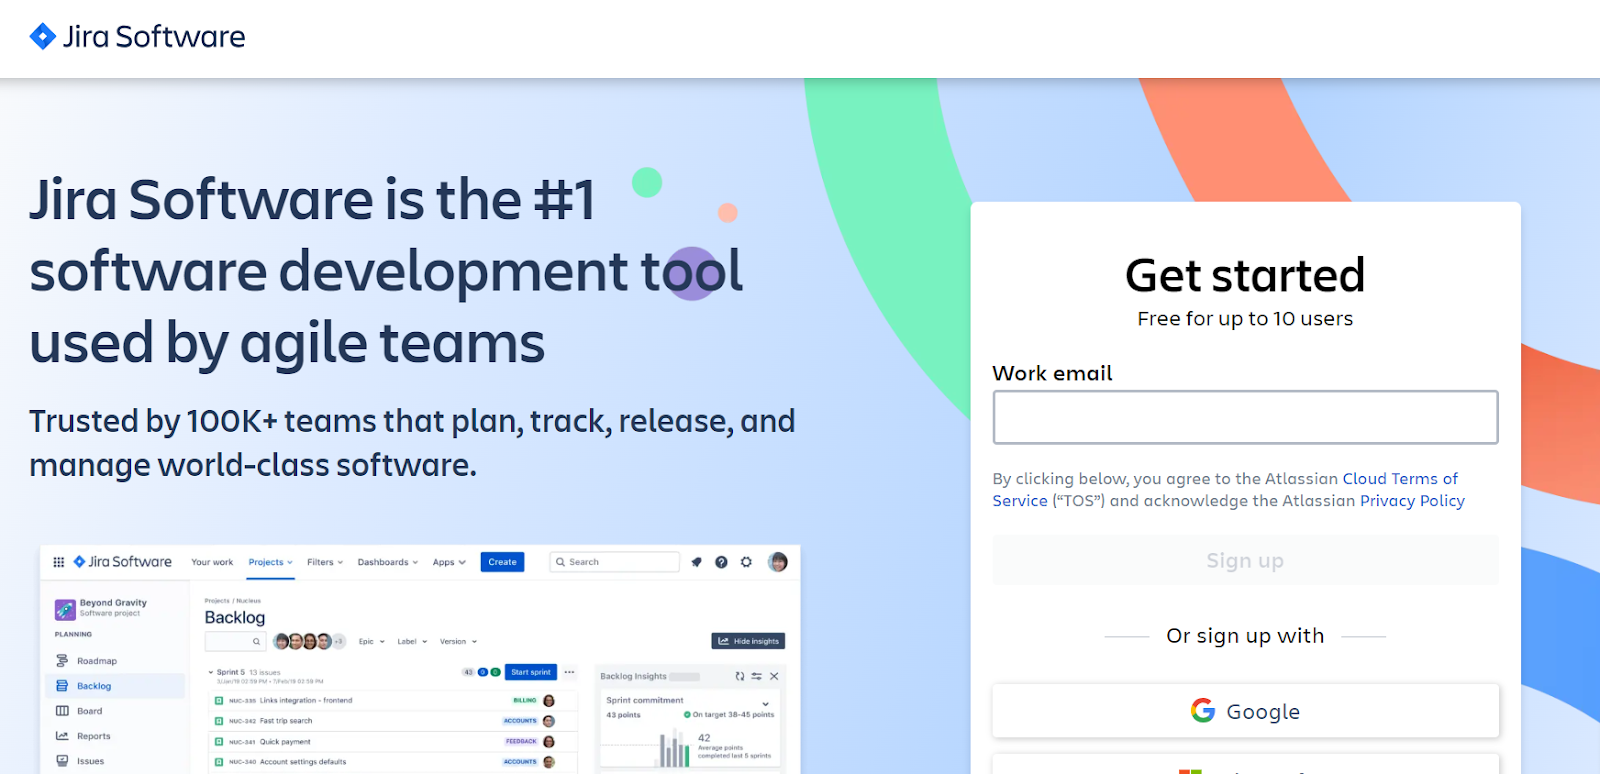This screenshot has width=1600, height=774.
Task: Click assignee avatar on Account settings defaults row
Action: [x=549, y=762]
